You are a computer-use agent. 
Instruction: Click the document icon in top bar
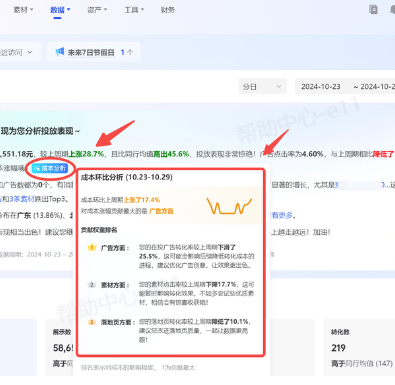point(374,9)
